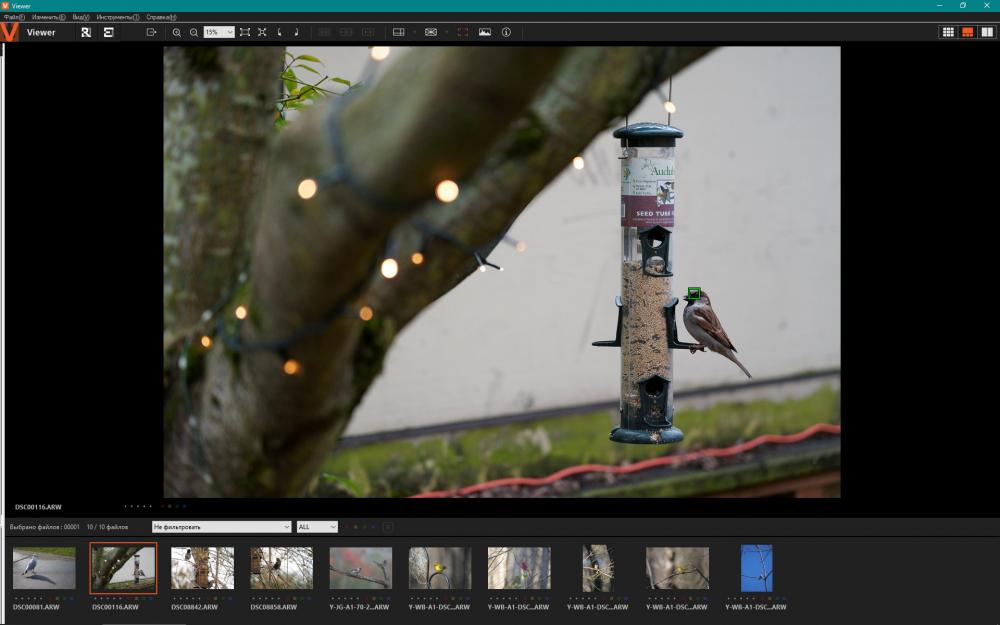This screenshot has height=625, width=1000.
Task: Click the green focus point box on the sparrow
Action: pyautogui.click(x=694, y=293)
